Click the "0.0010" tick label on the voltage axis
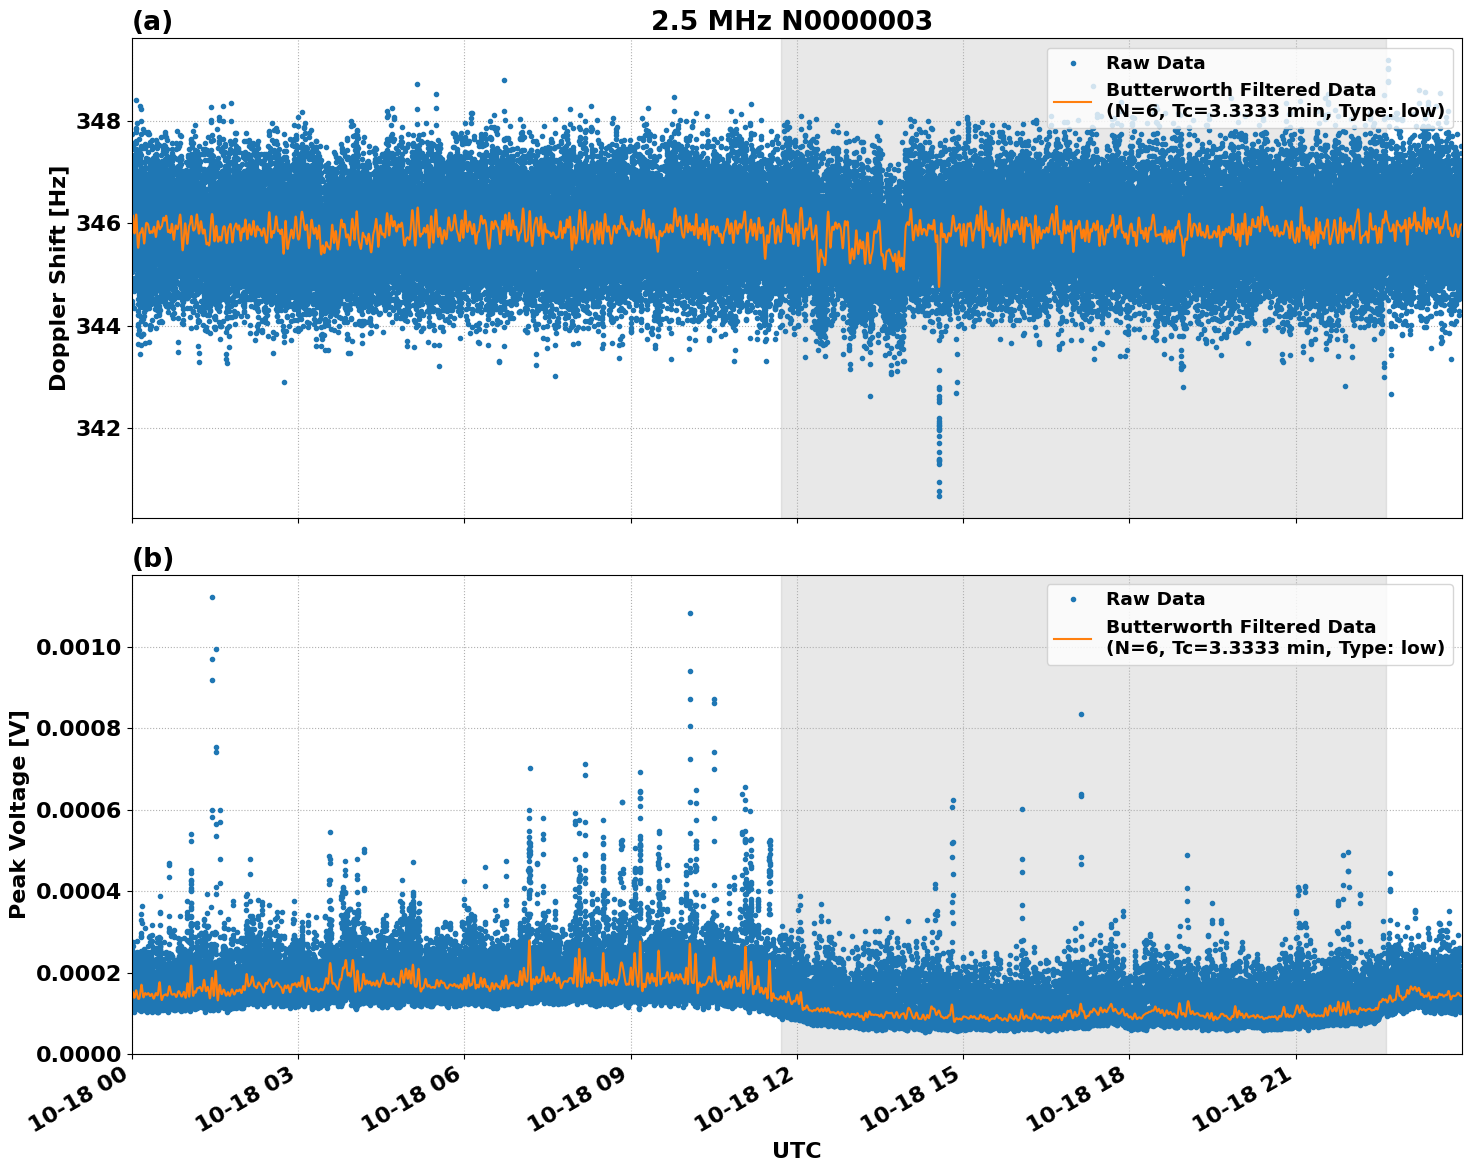The image size is (1472, 1172). [x=78, y=648]
